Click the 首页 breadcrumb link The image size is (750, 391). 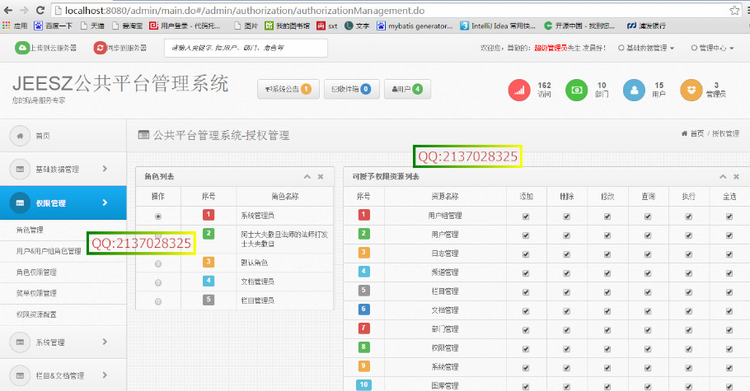pyautogui.click(x=697, y=134)
